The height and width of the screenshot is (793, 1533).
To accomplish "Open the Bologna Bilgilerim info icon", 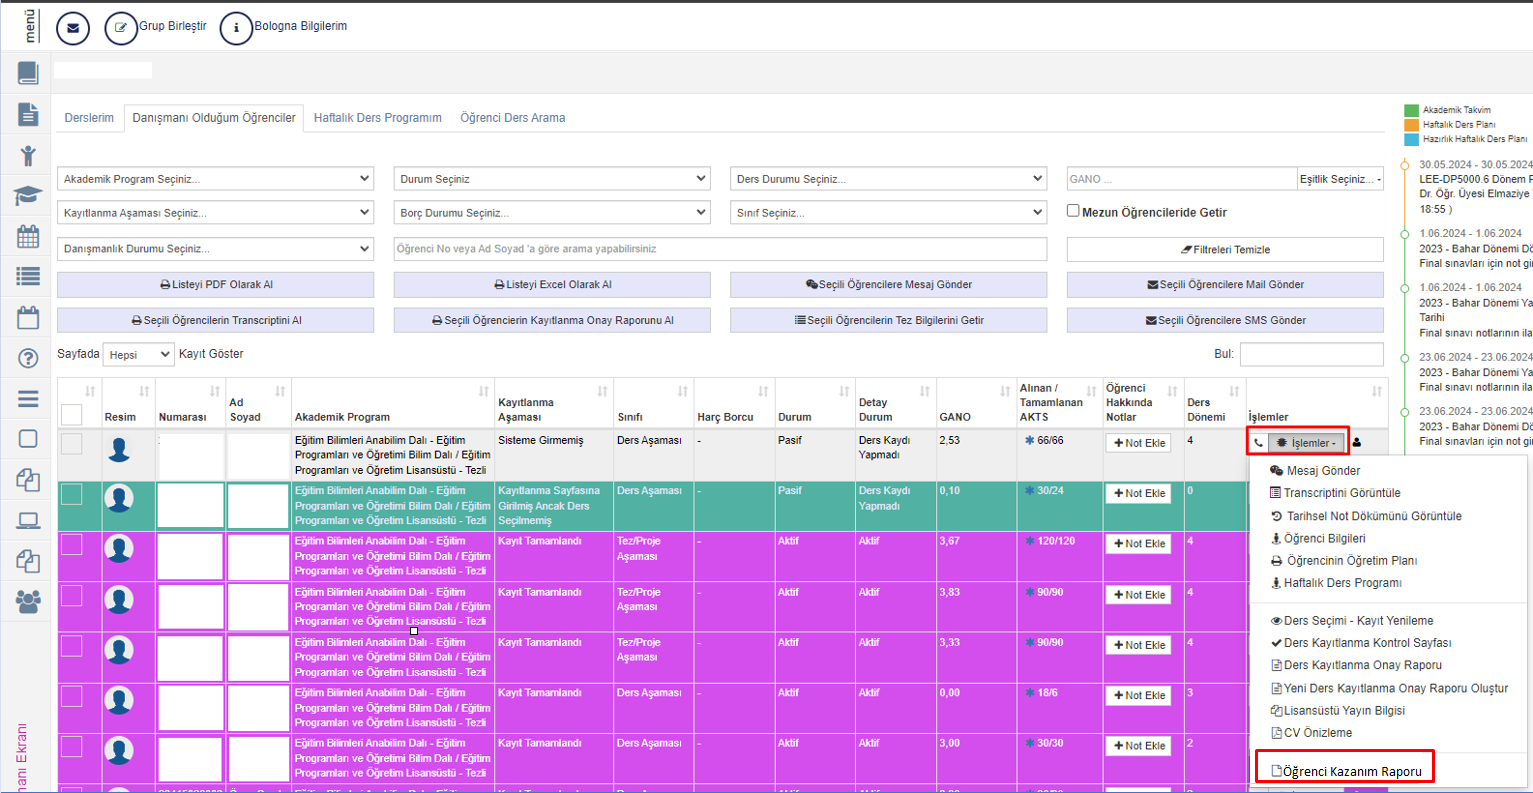I will [x=236, y=28].
